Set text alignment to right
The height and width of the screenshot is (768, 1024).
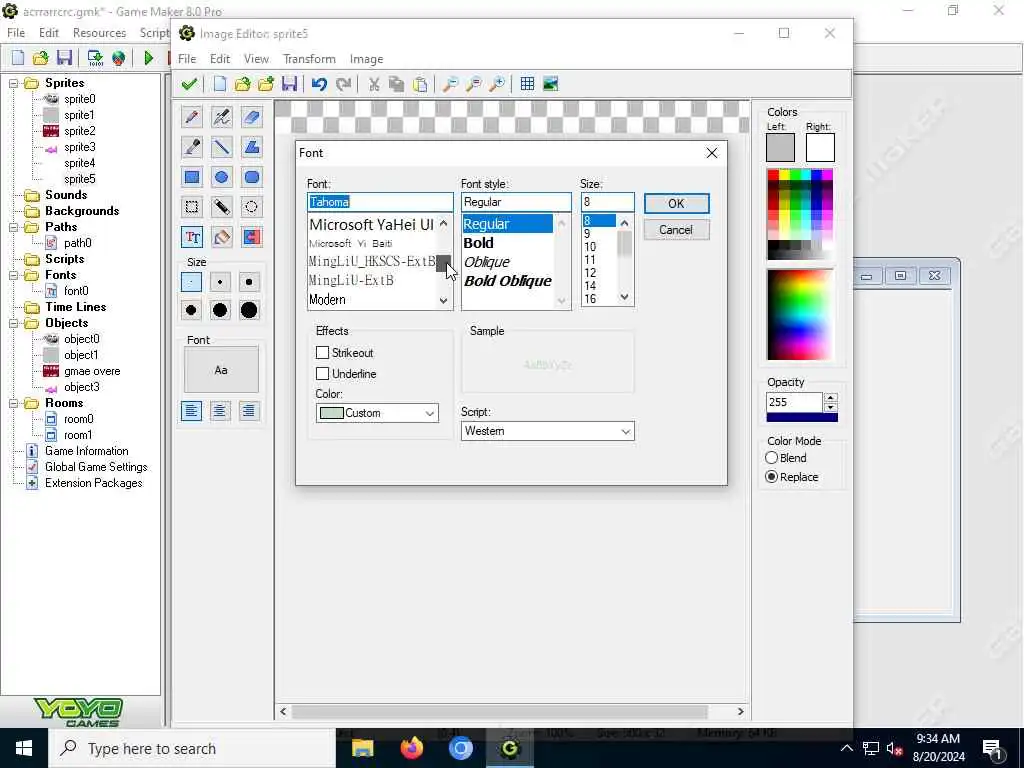click(249, 411)
